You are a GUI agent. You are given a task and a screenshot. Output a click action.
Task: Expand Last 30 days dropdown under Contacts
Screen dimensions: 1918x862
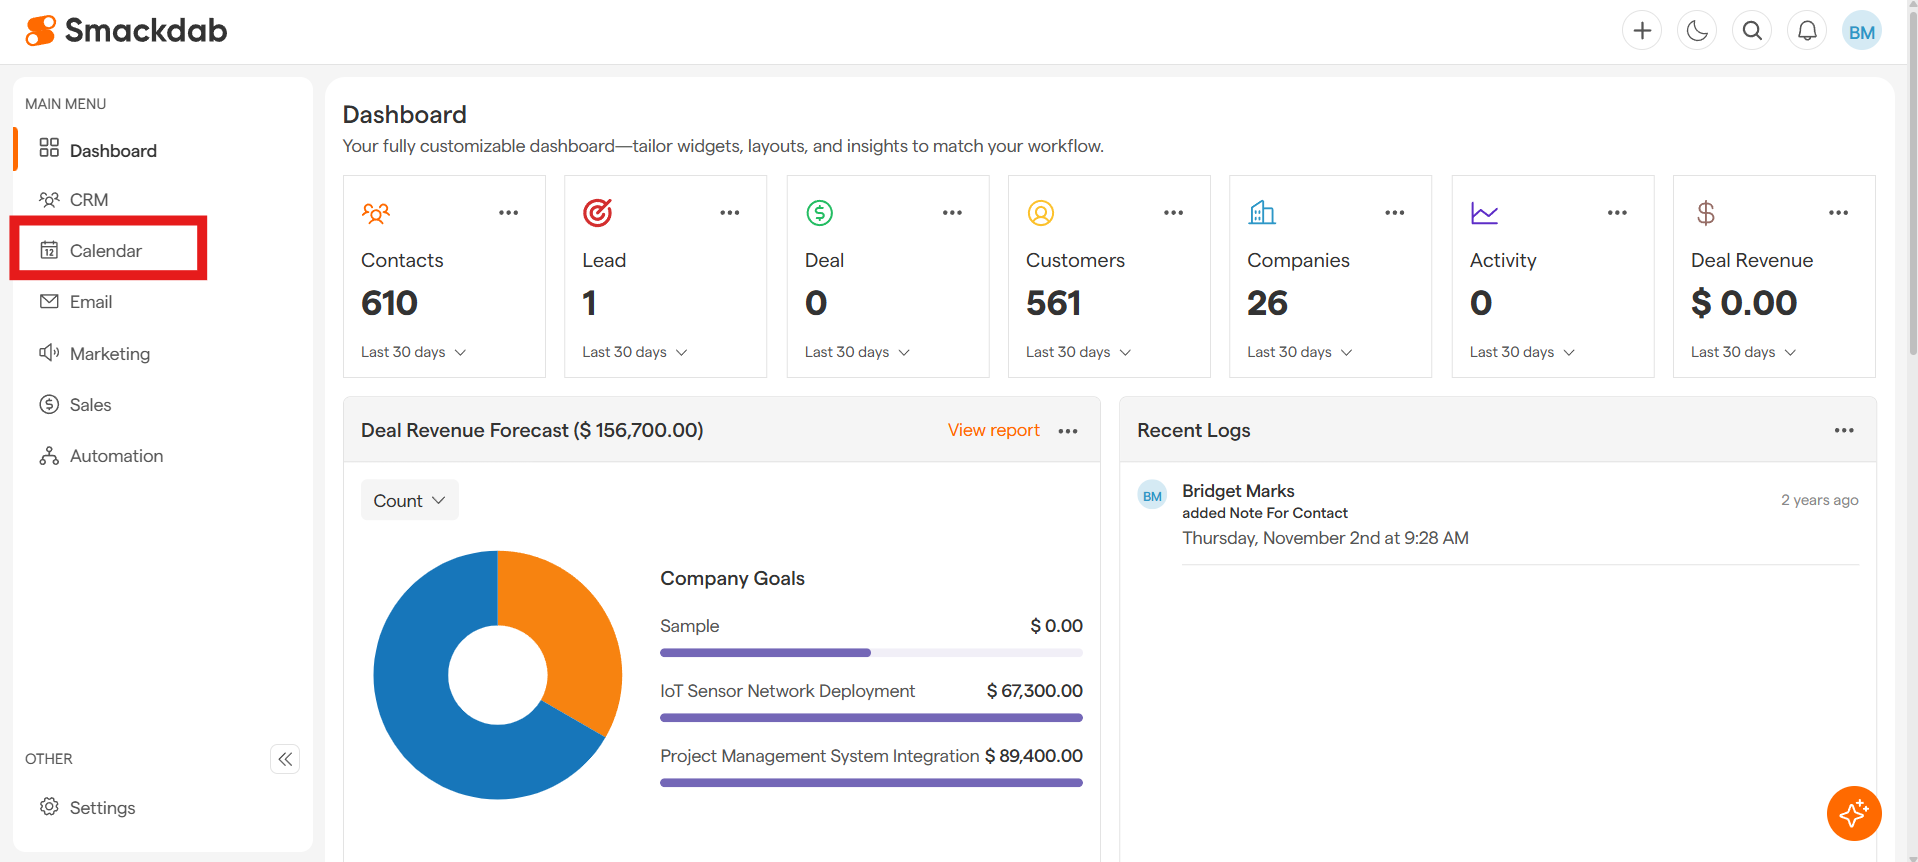click(x=413, y=352)
